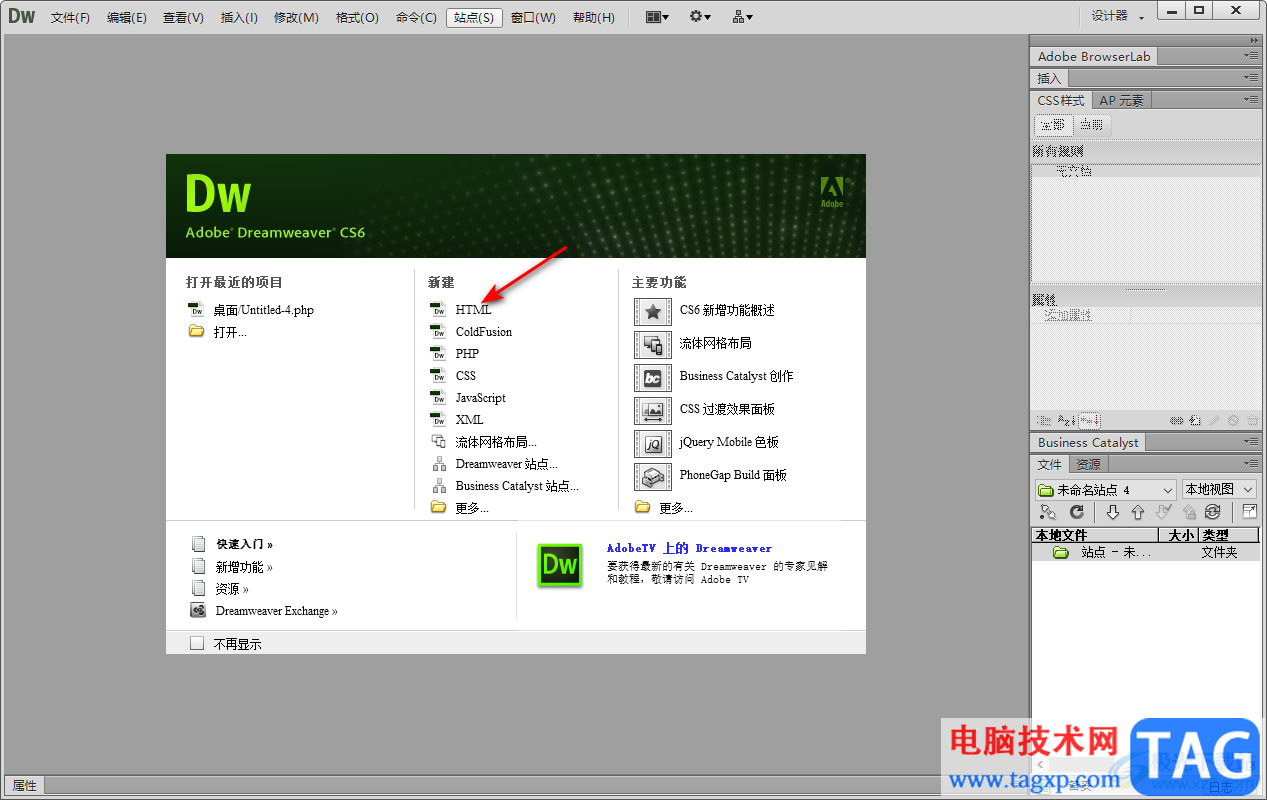1267x800 pixels.
Task: Open the 站点(S) menu
Action: 474,18
